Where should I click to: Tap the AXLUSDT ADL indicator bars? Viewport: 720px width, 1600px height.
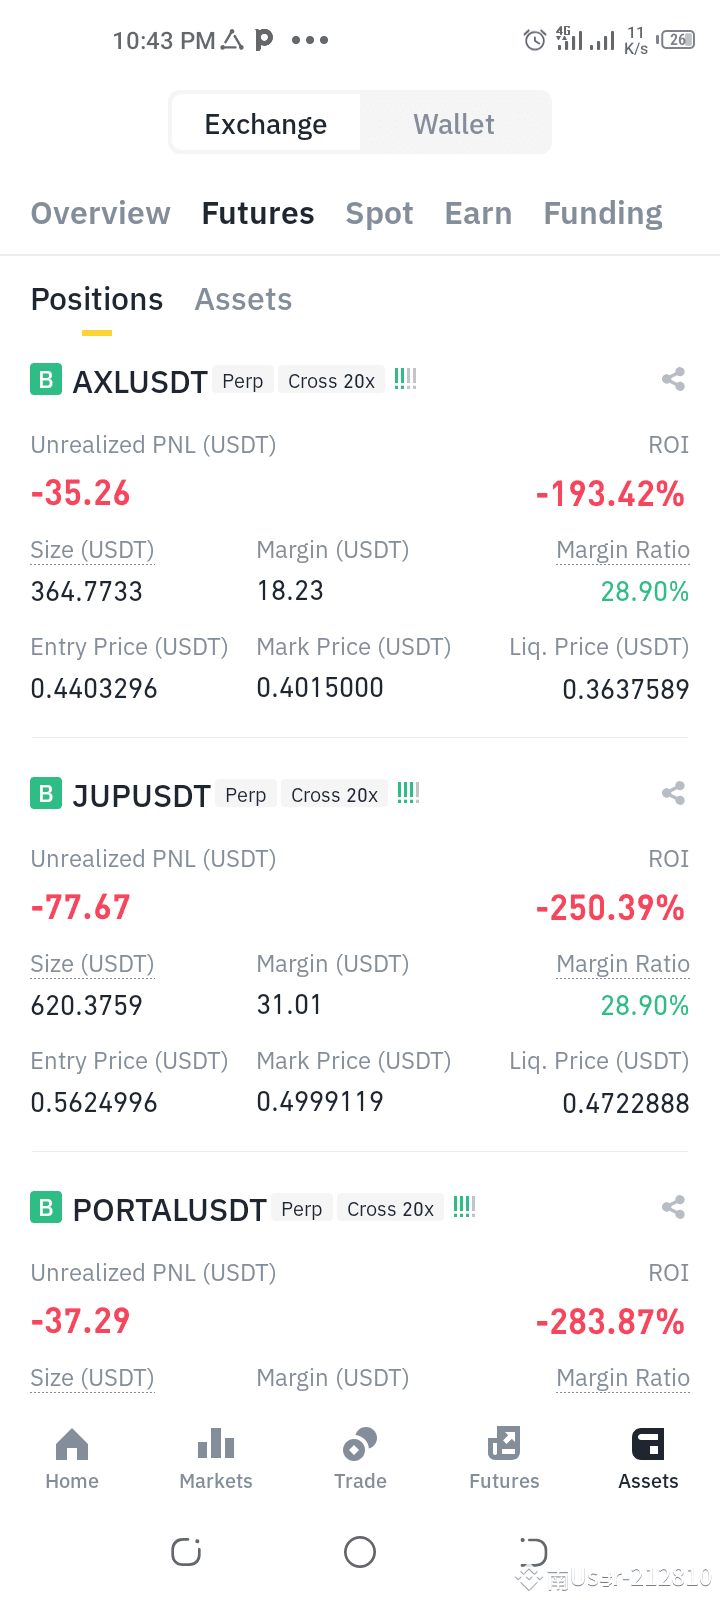point(405,379)
